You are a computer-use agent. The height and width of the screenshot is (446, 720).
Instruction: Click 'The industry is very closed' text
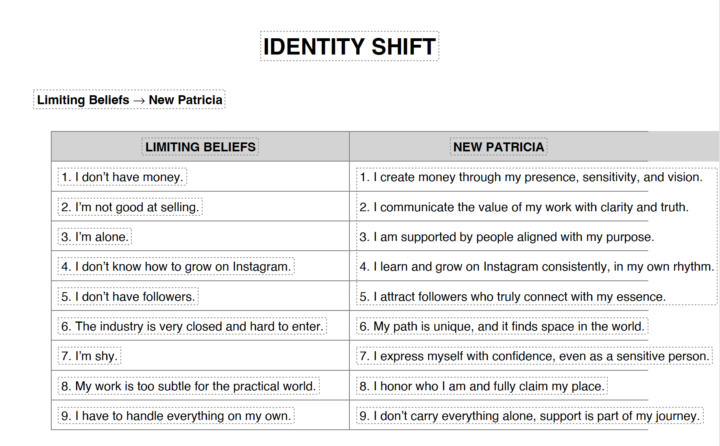tap(192, 326)
